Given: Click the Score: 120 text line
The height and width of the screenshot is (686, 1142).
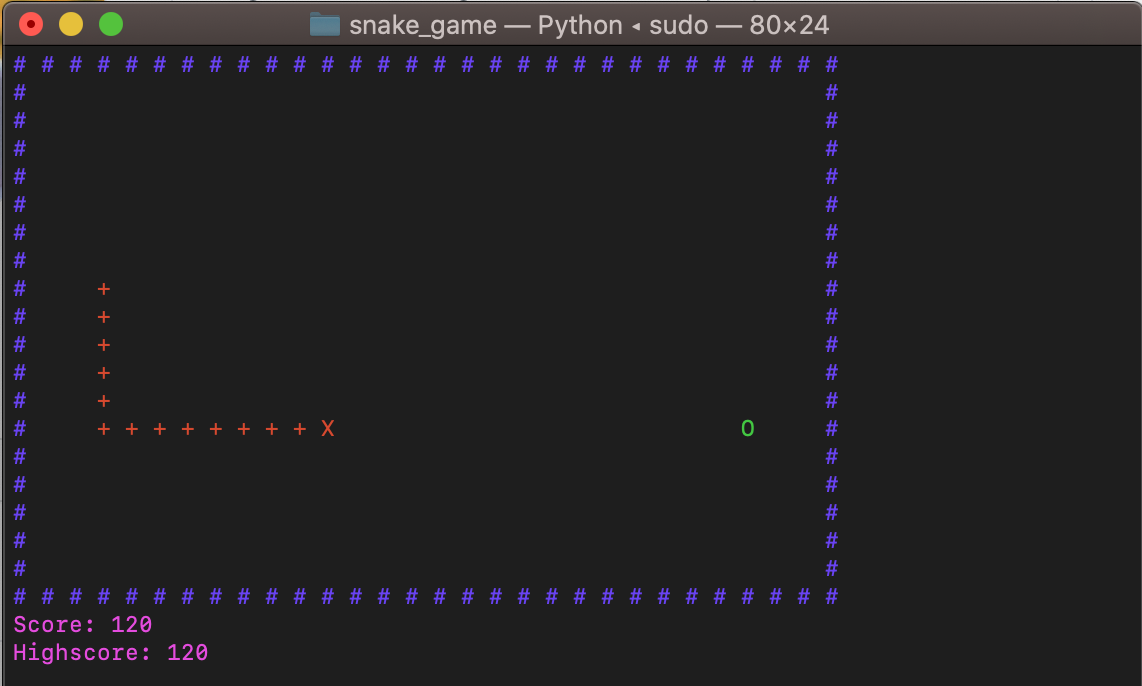Looking at the screenshot, I should point(83,625).
